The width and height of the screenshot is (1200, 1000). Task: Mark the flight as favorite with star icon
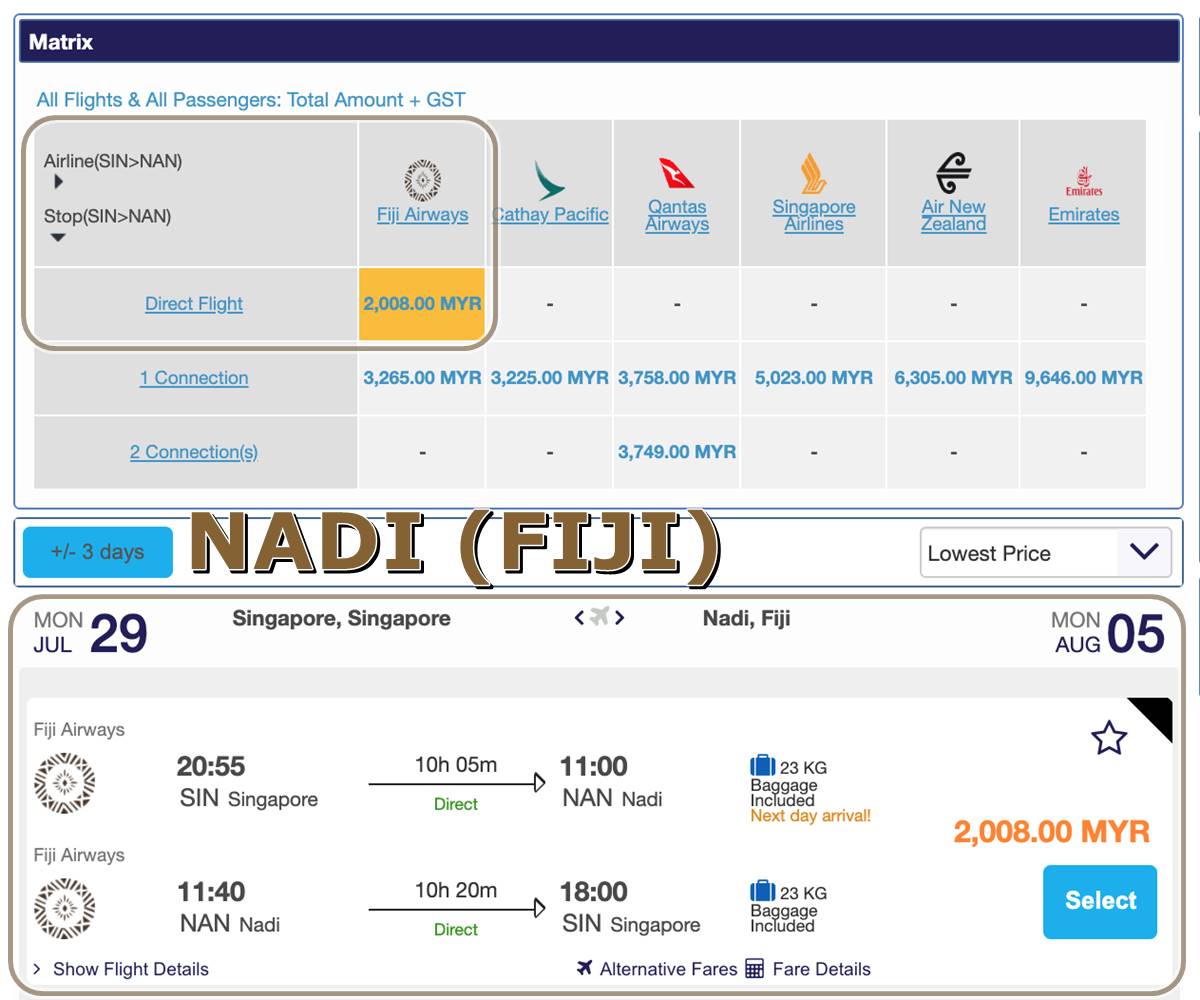[1109, 738]
